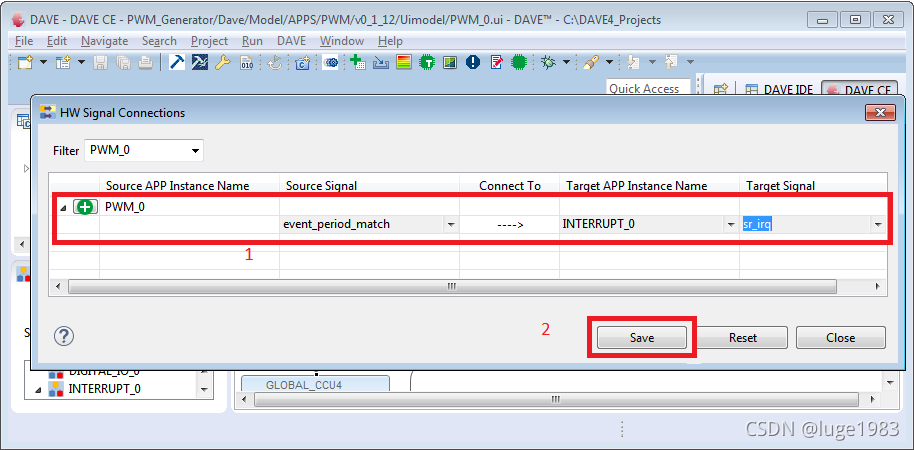
Task: Click the PWM_0 source instance cell
Action: tap(189, 207)
